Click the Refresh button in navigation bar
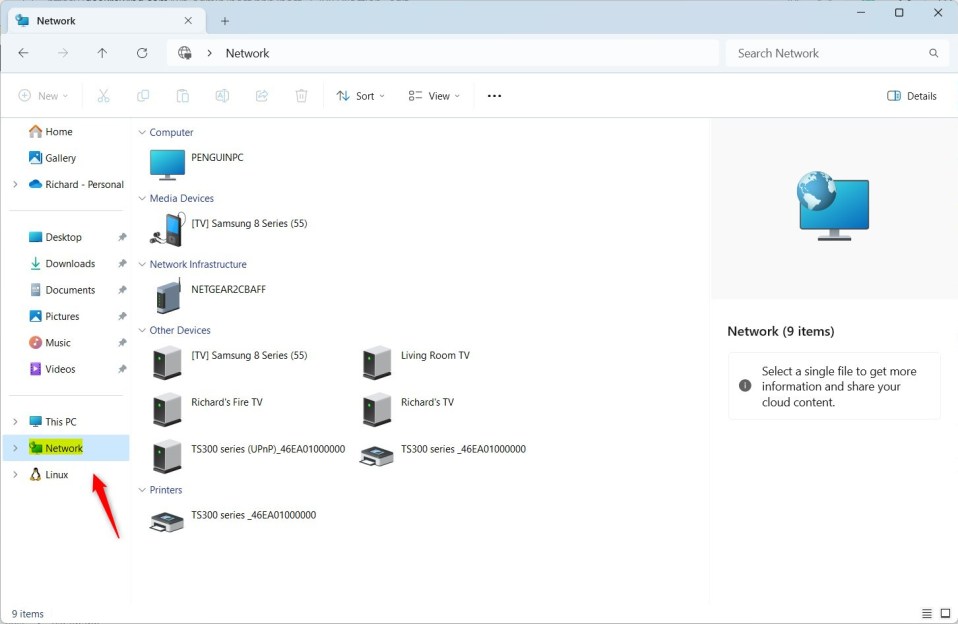The image size is (958, 624). tap(142, 53)
